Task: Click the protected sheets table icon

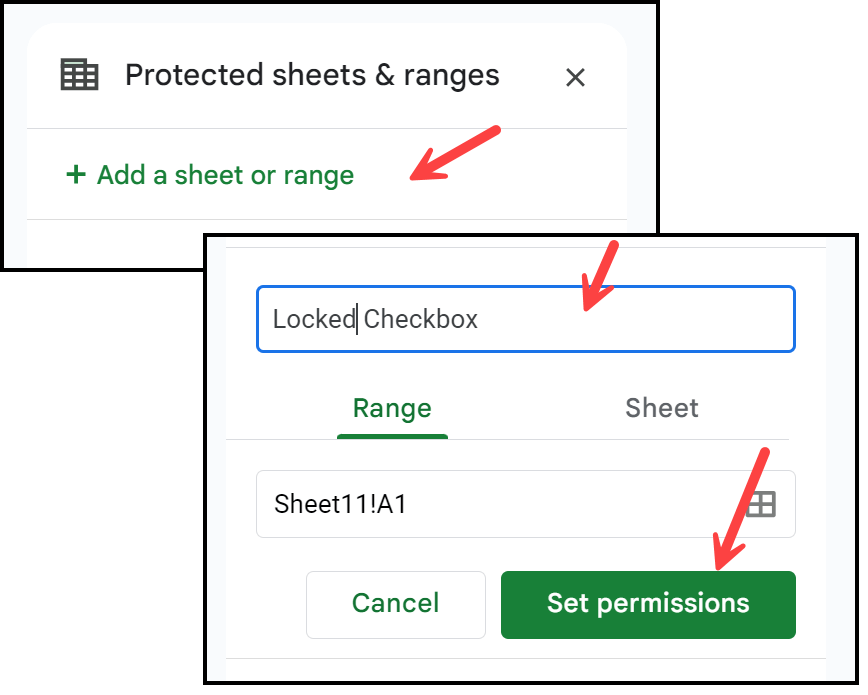Action: [x=79, y=74]
